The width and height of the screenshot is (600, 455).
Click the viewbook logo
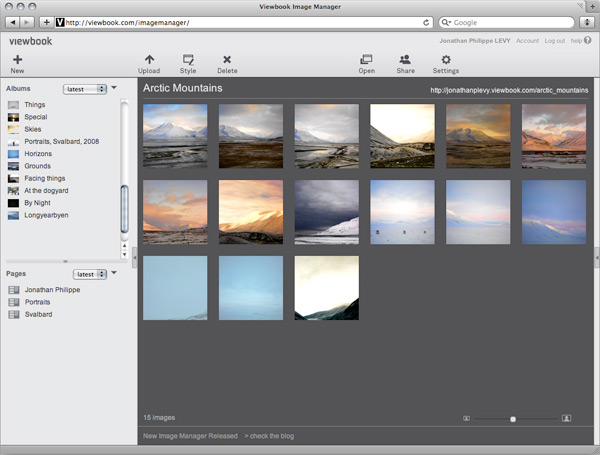(31, 41)
